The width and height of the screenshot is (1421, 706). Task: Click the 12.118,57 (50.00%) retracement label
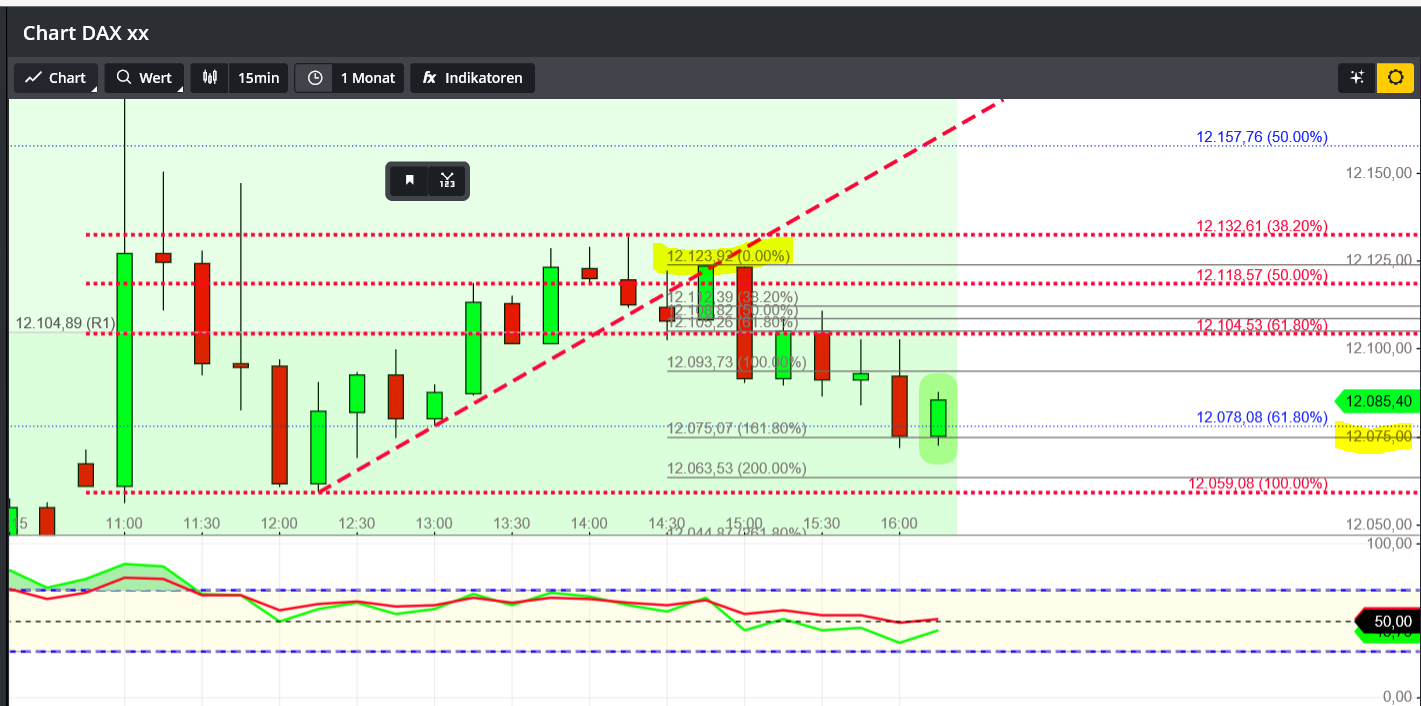[x=1262, y=275]
